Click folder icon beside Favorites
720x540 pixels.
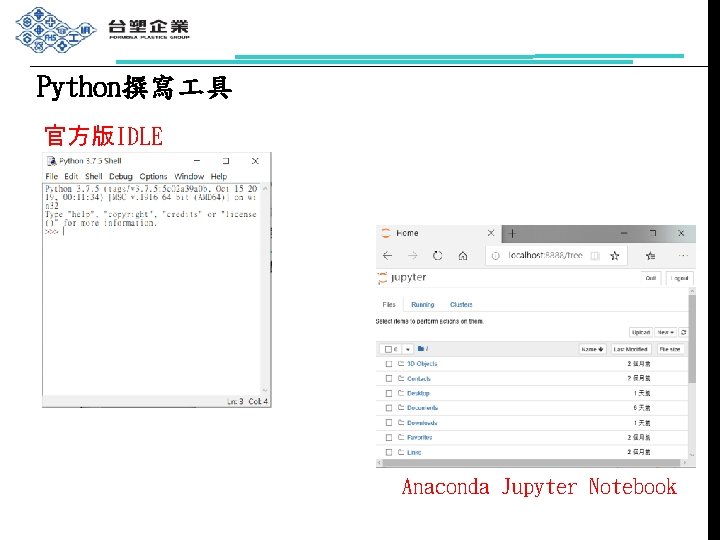pos(401,437)
